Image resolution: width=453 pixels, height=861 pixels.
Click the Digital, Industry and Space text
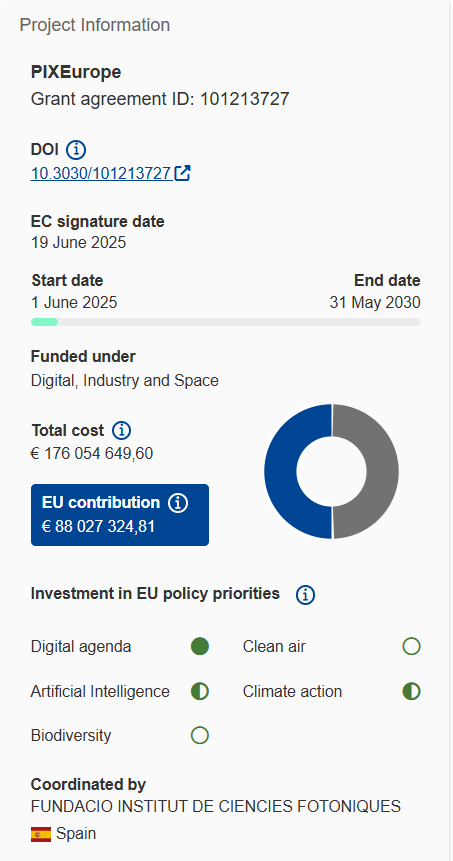tap(125, 381)
